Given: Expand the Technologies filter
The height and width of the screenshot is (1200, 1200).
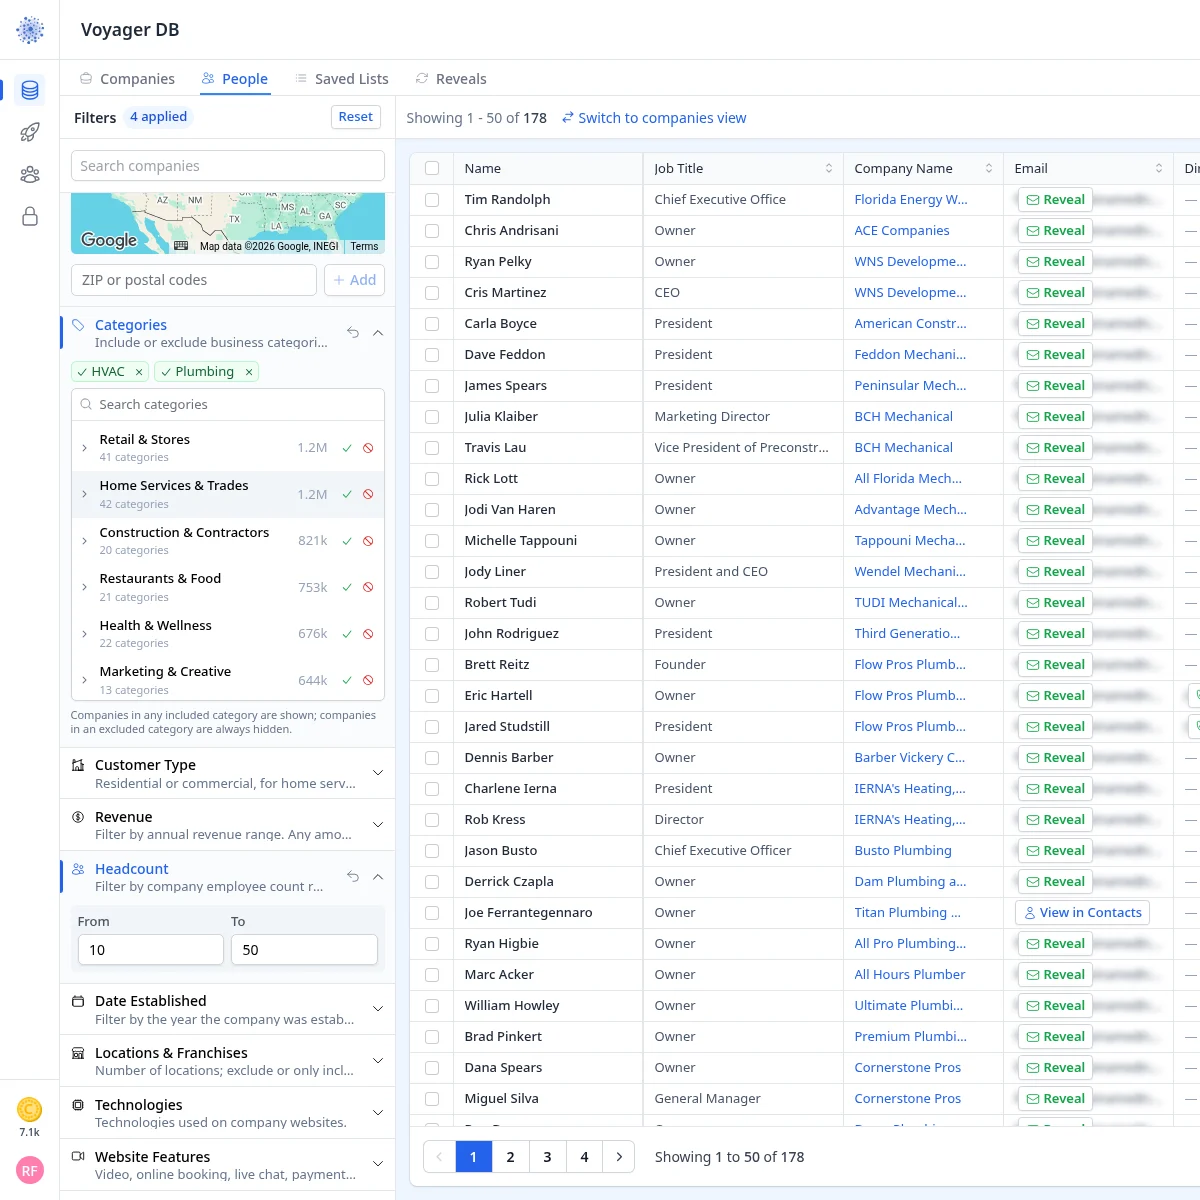Looking at the screenshot, I should pyautogui.click(x=378, y=1113).
